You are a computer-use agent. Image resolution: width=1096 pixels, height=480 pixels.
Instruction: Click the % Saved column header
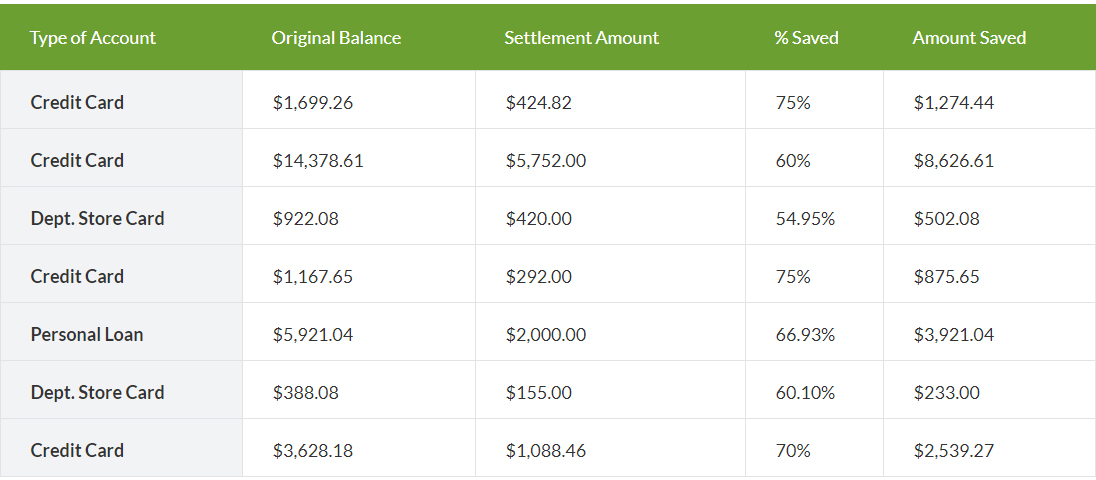(x=806, y=38)
